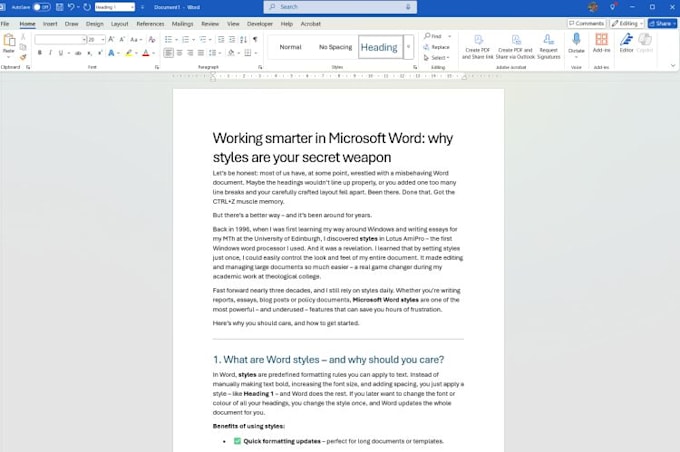Open the File menu
Screen dimensions: 680x452
[x=5, y=24]
